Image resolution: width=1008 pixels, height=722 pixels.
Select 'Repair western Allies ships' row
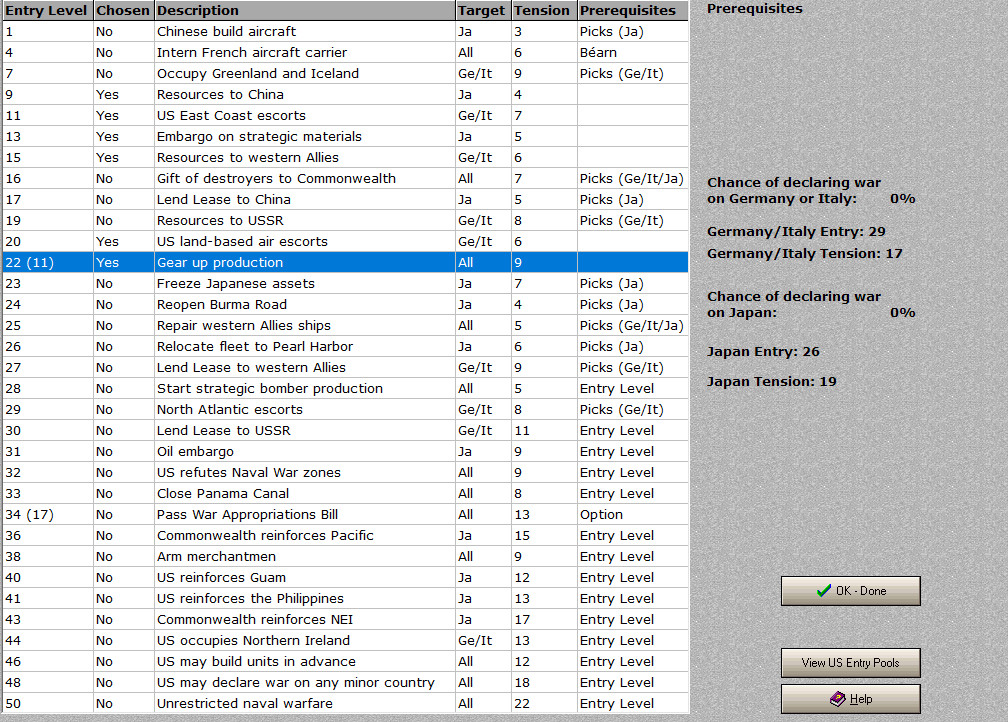point(345,326)
